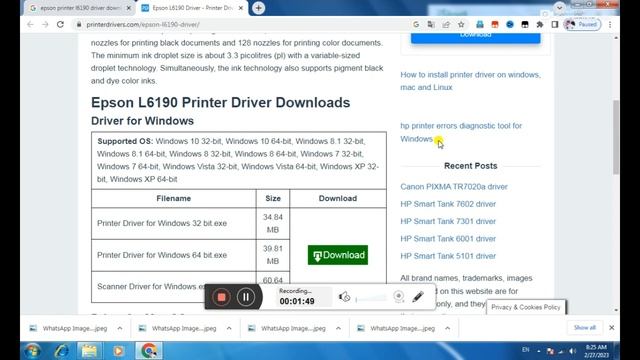Click the system tray volume icon
This screenshot has width=640, height=360.
[573, 351]
